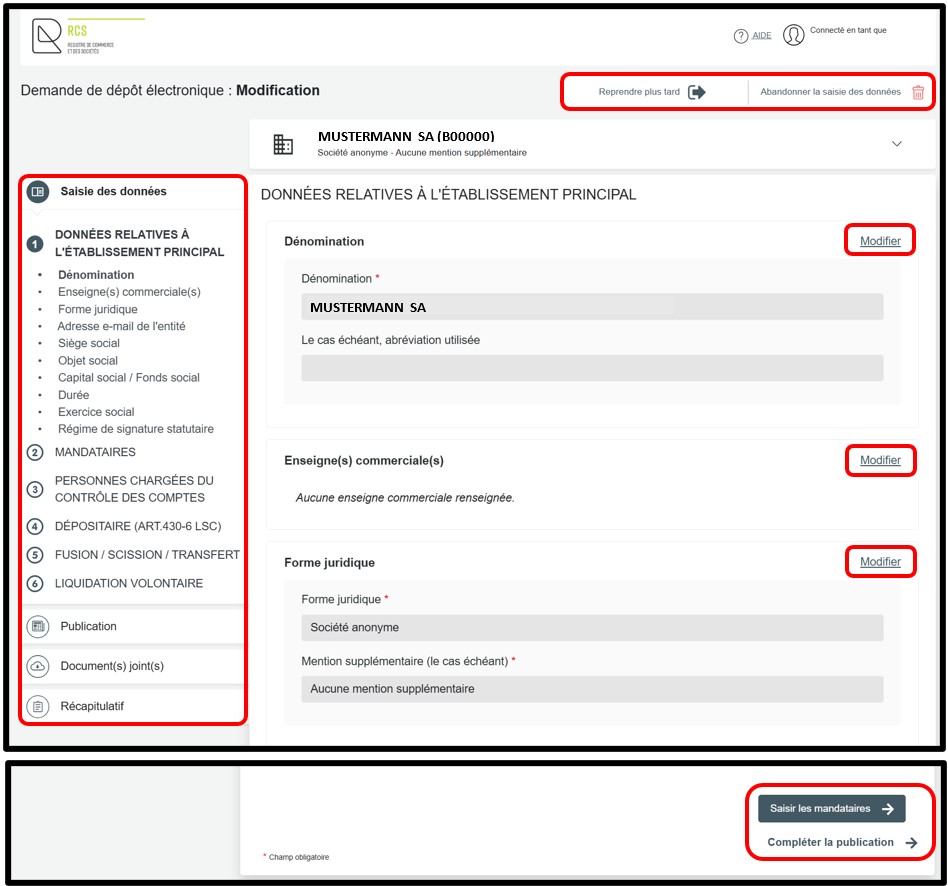Expand step 6 LIQUIDATION VOLONTAIRE
Image resolution: width=948 pixels, height=886 pixels.
(128, 584)
